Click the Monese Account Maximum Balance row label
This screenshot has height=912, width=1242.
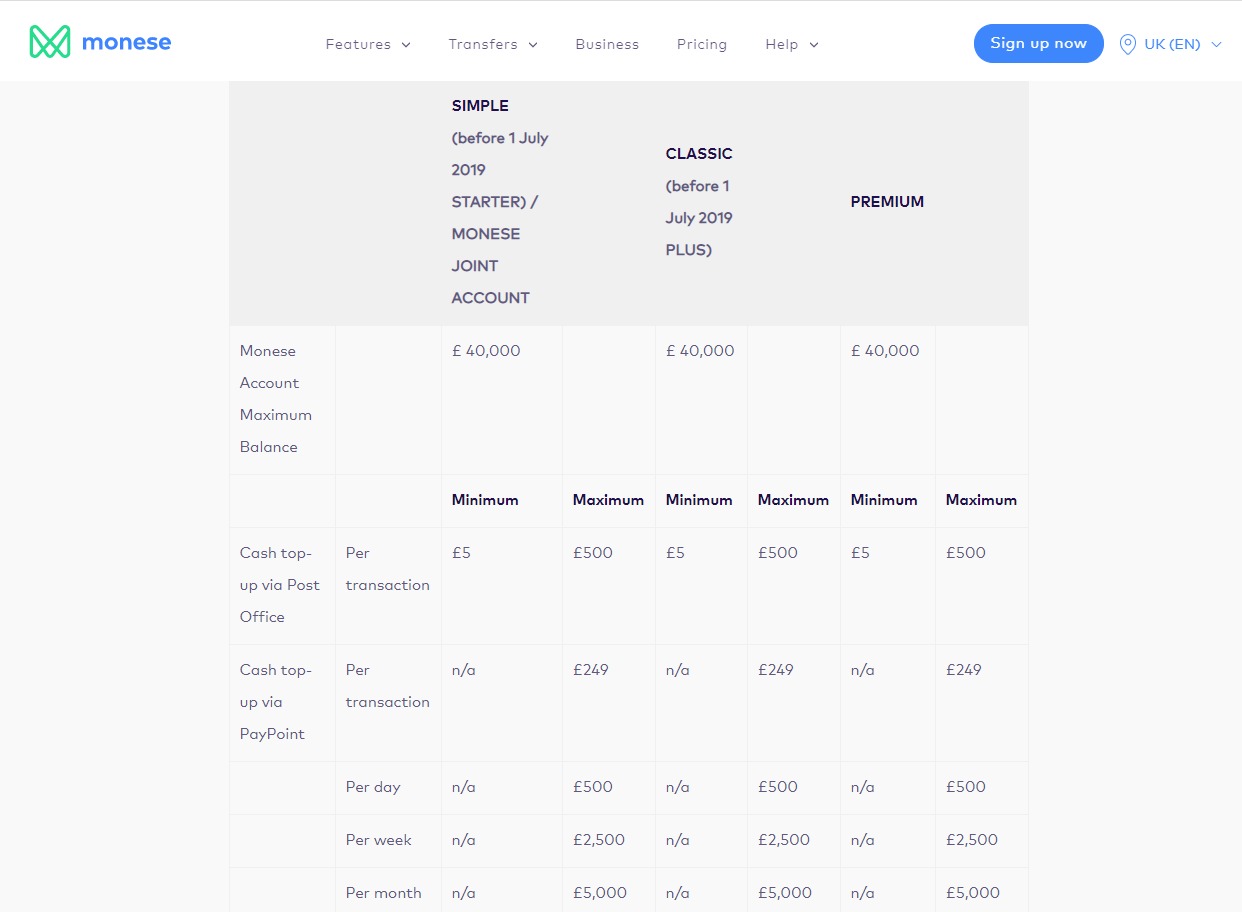(276, 399)
